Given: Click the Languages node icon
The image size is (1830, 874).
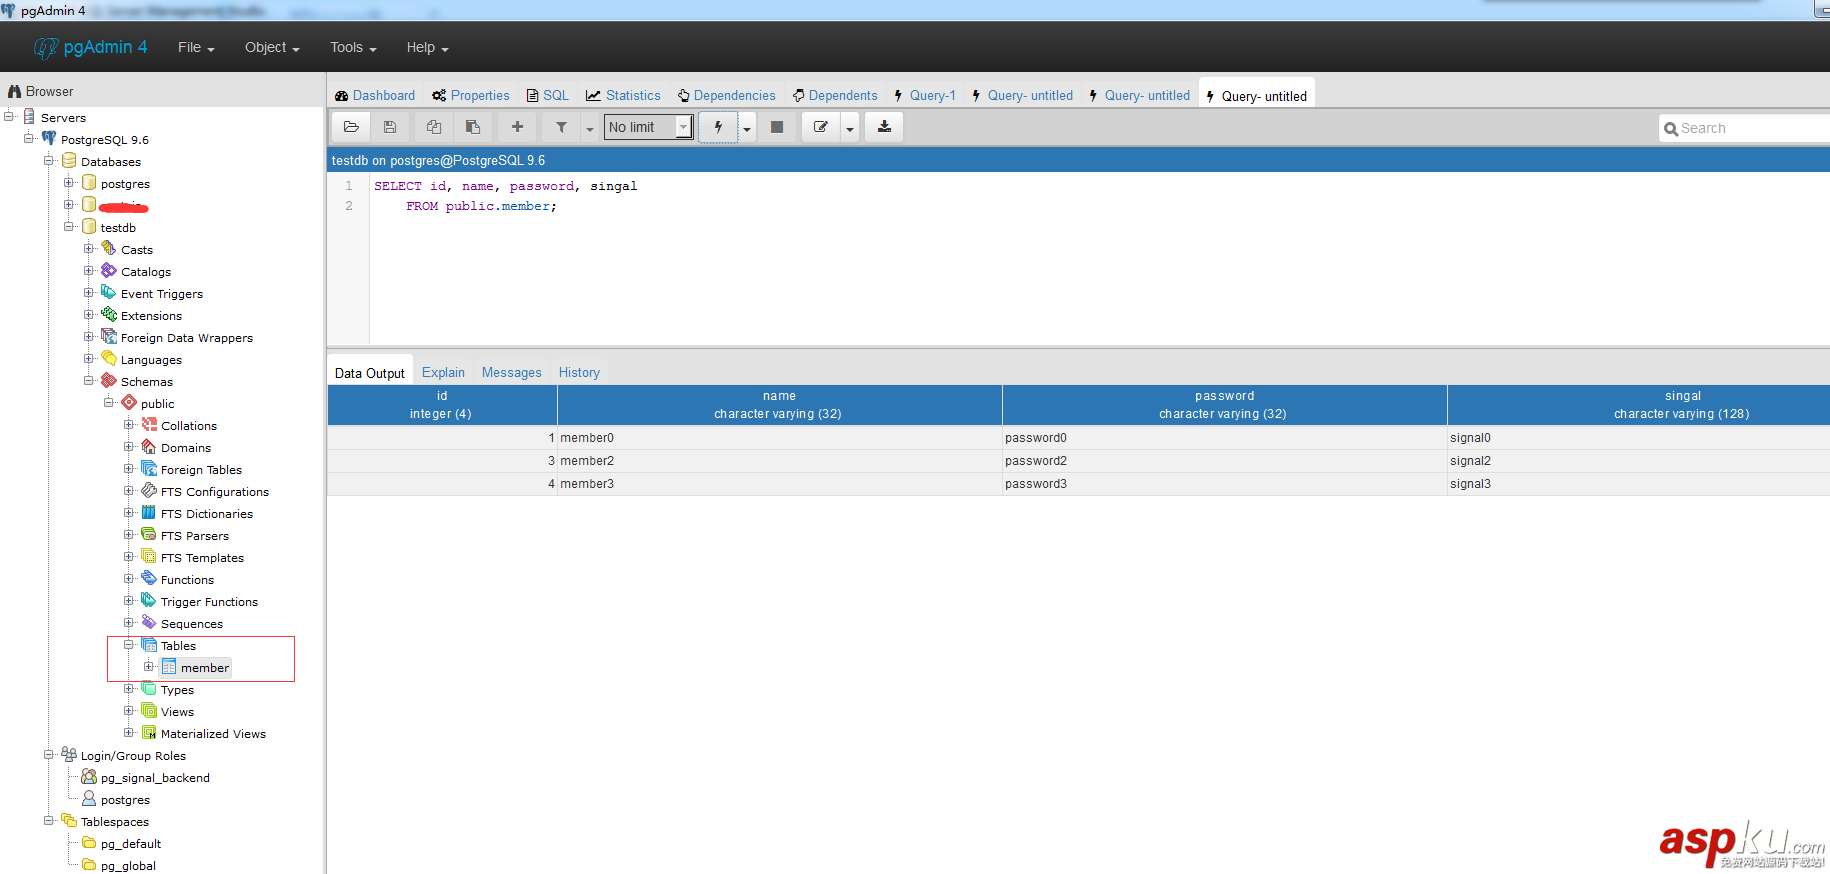Looking at the screenshot, I should click(x=109, y=359).
